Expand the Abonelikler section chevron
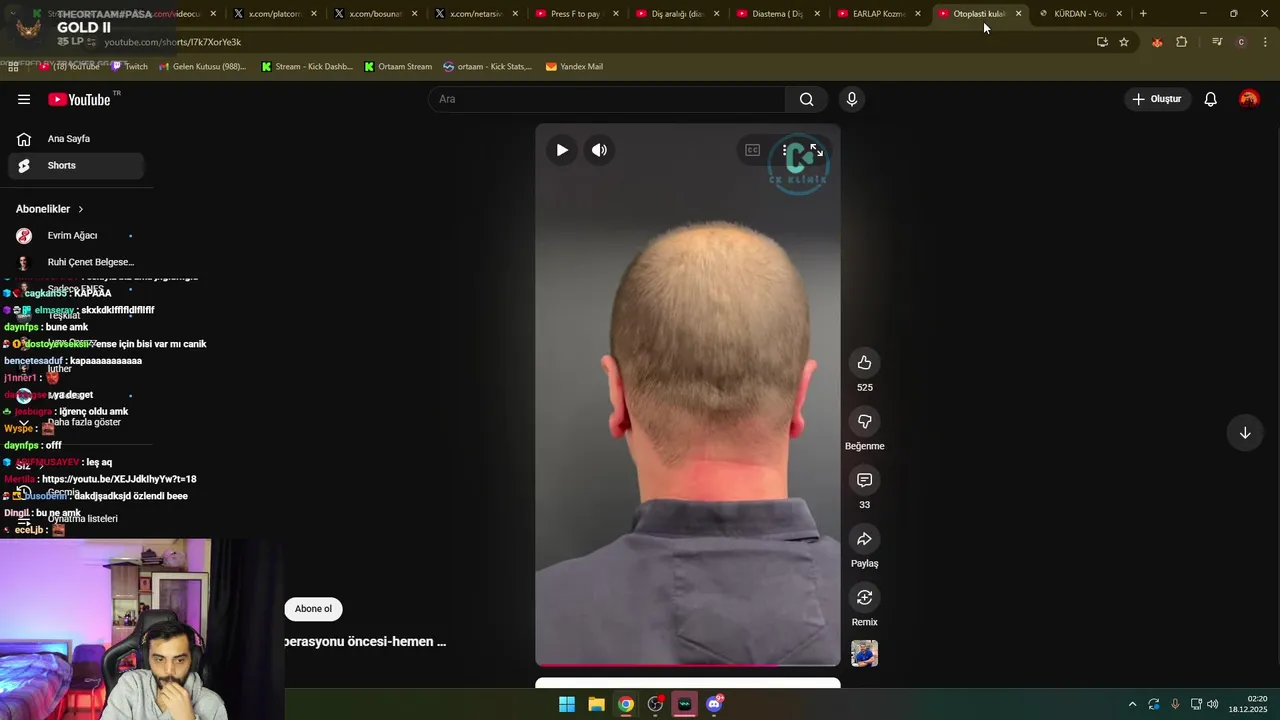The image size is (1280, 720). tap(81, 209)
